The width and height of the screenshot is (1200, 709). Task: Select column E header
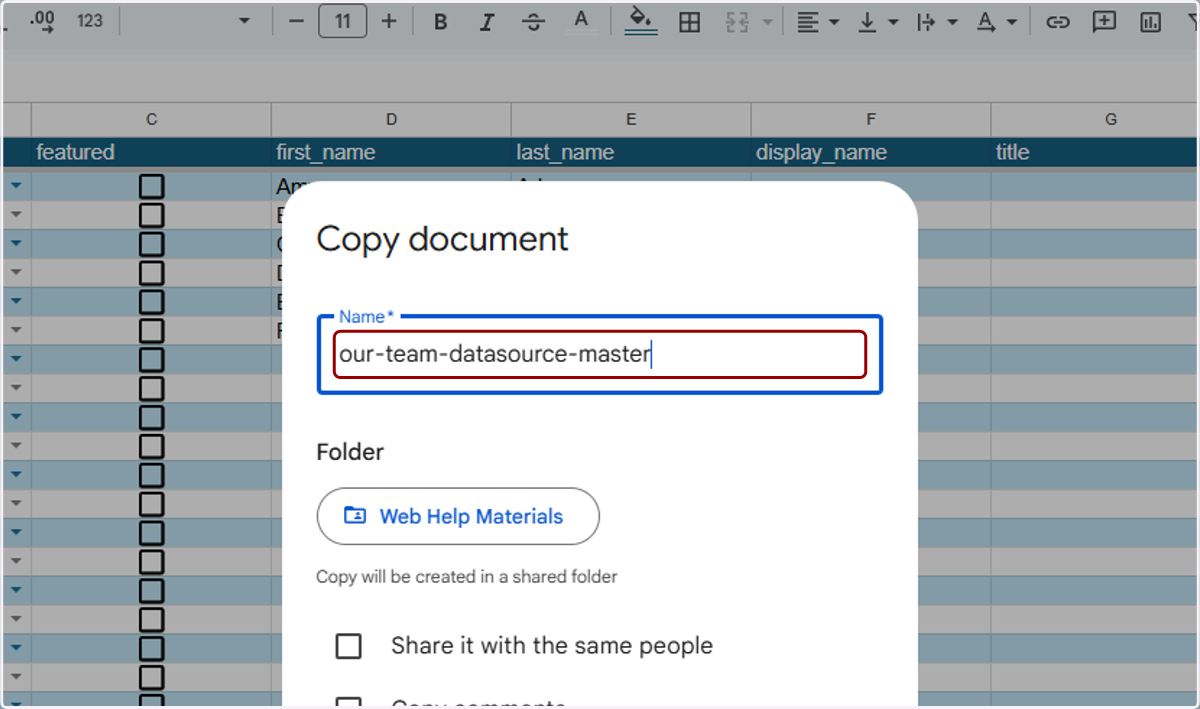coord(631,120)
